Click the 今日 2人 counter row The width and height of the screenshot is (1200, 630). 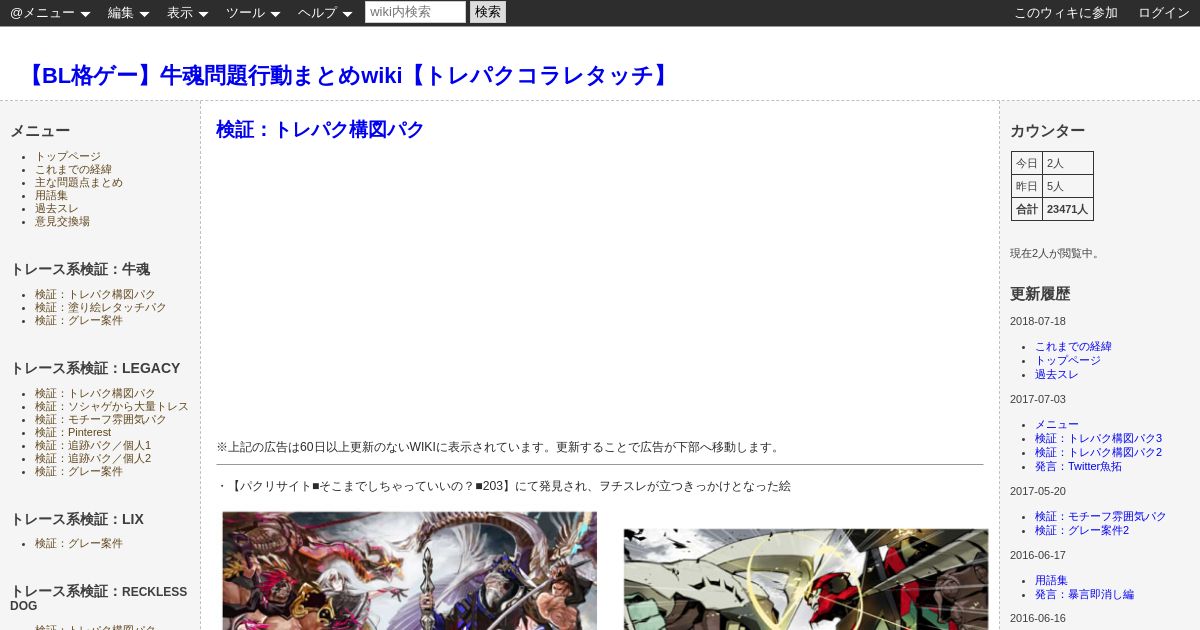(1052, 163)
